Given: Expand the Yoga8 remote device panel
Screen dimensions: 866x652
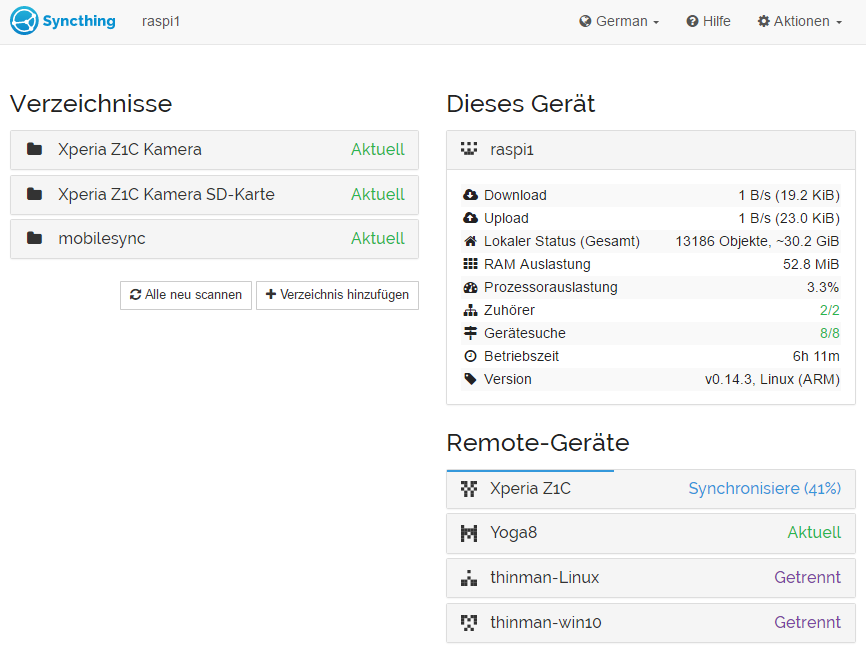Looking at the screenshot, I should pos(650,533).
